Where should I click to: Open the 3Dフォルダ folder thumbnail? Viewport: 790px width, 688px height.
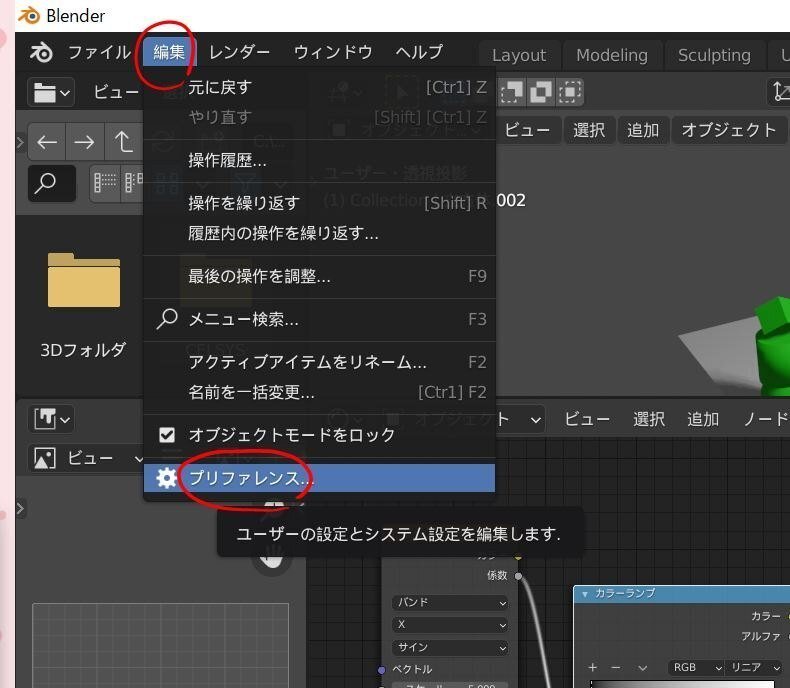click(x=84, y=281)
